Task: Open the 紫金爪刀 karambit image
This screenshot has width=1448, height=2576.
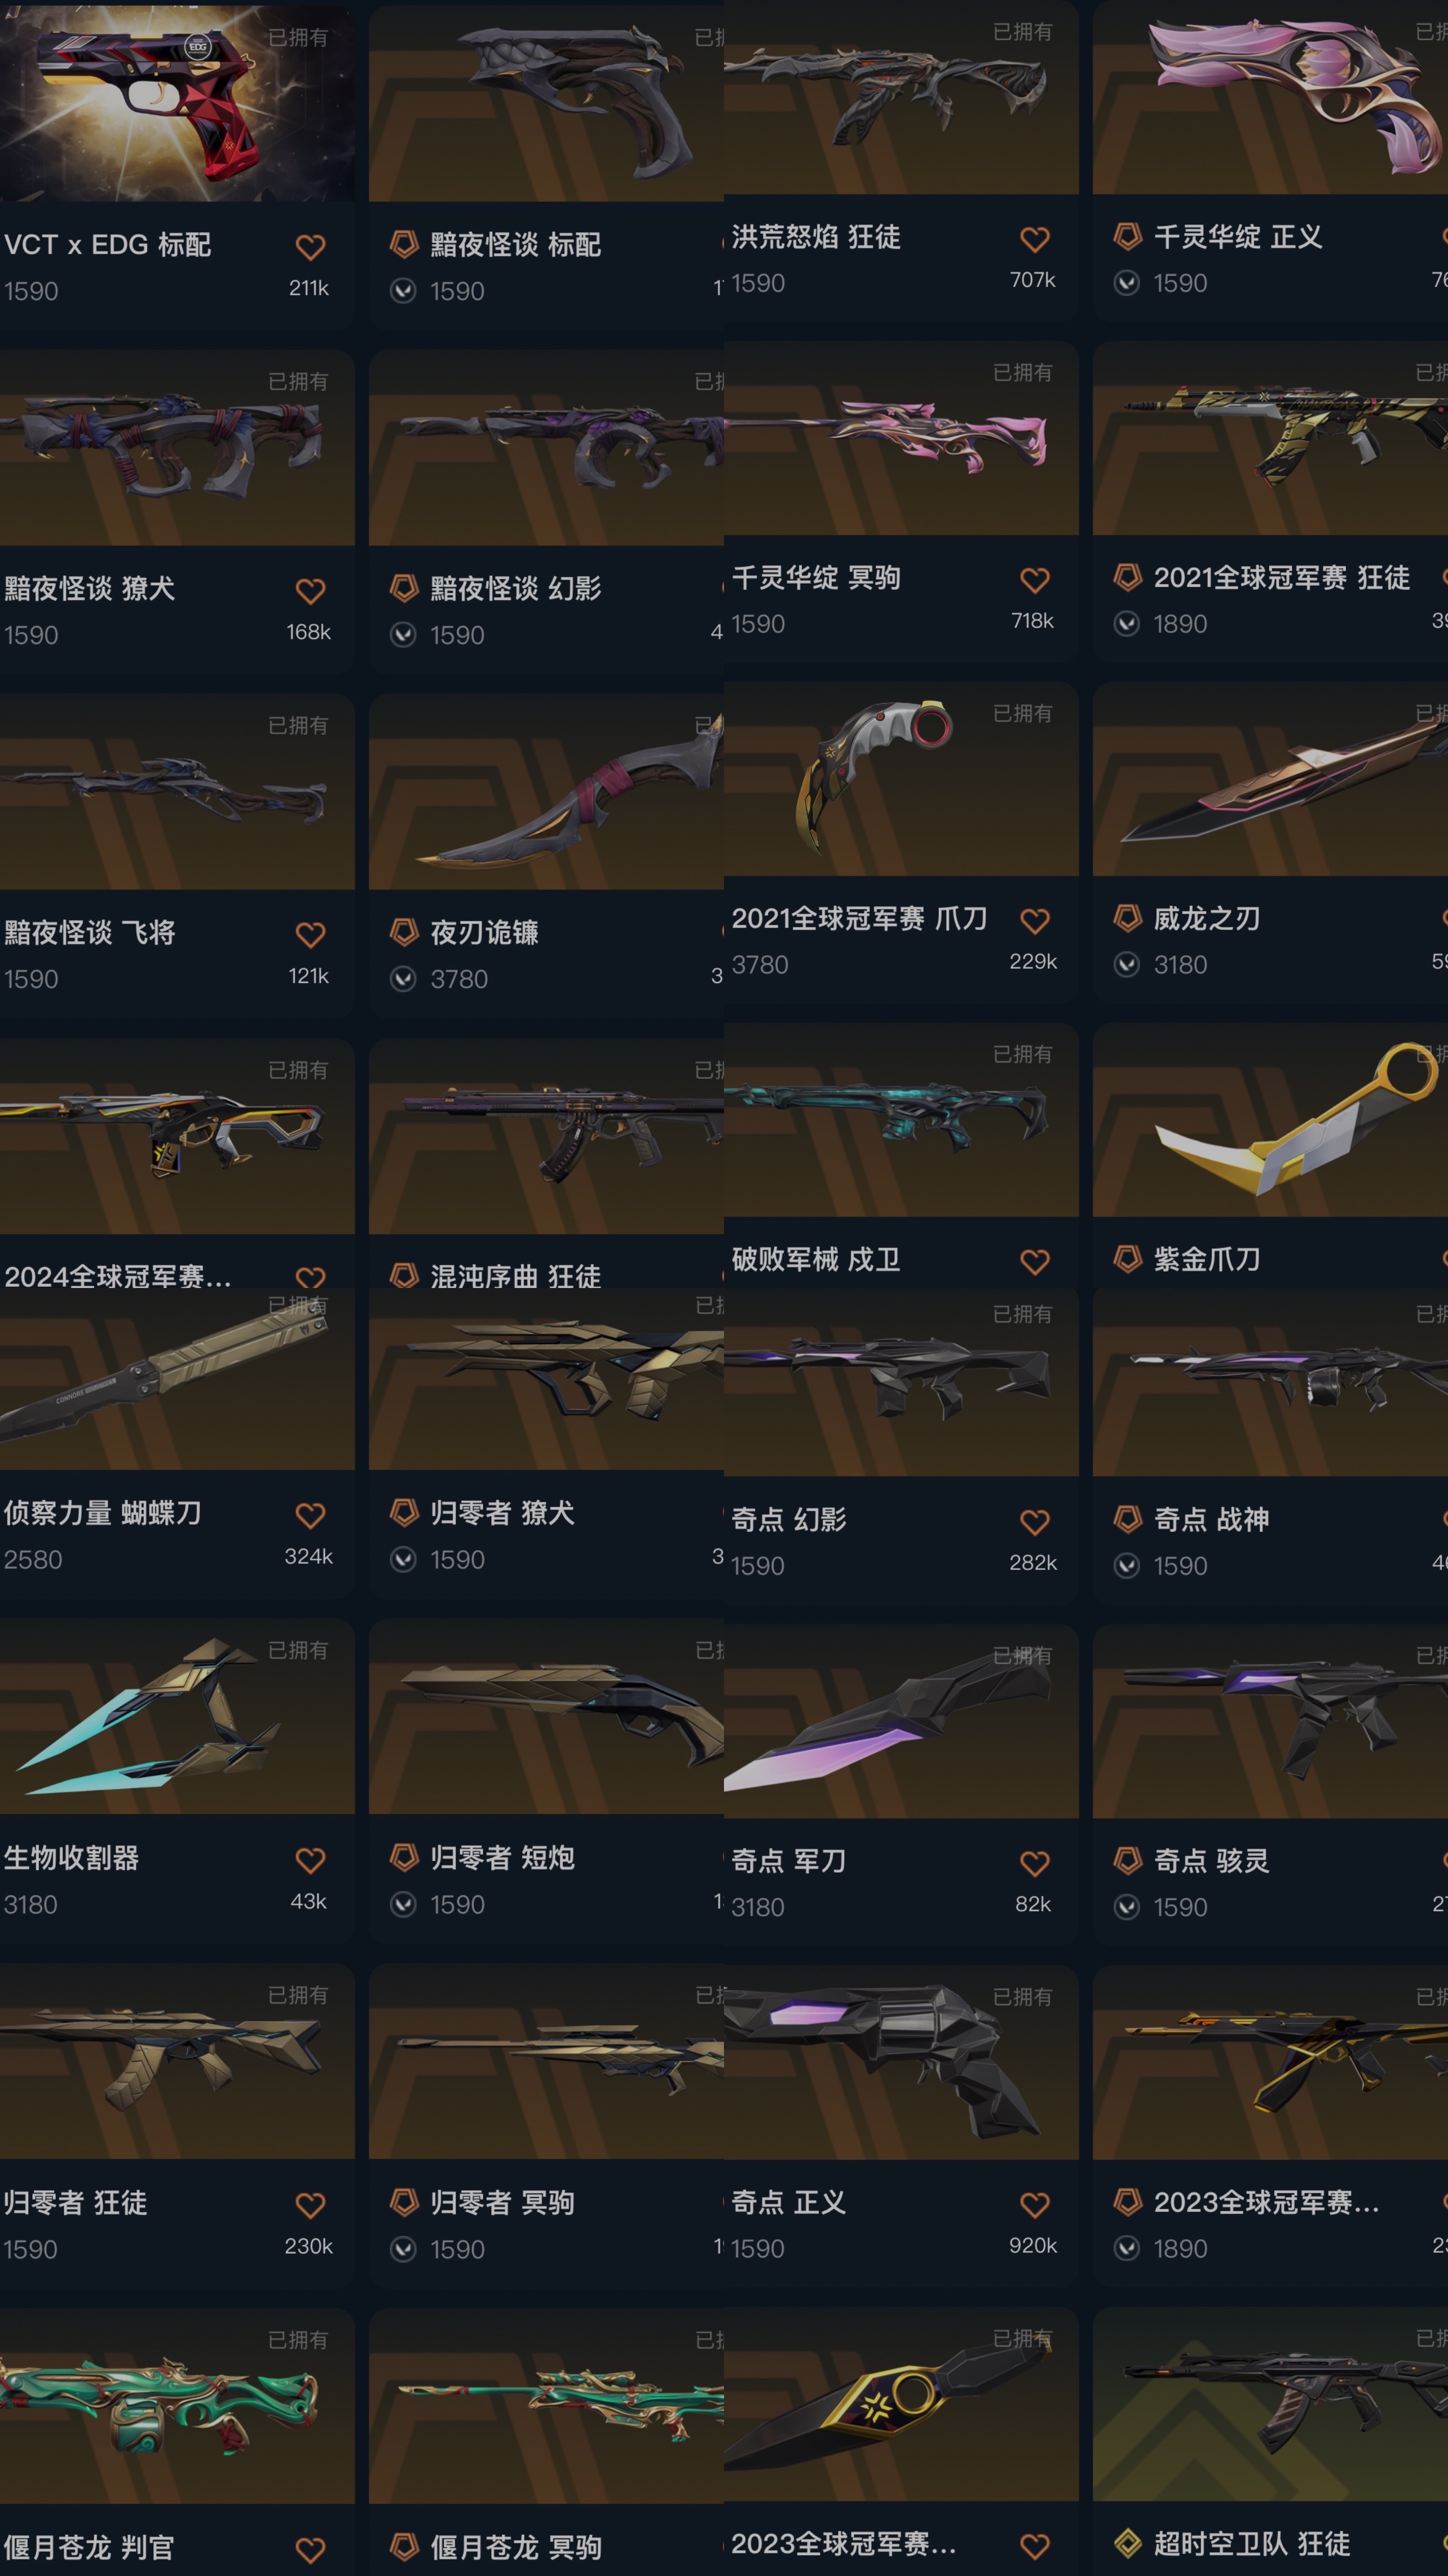Action: 1270,1120
